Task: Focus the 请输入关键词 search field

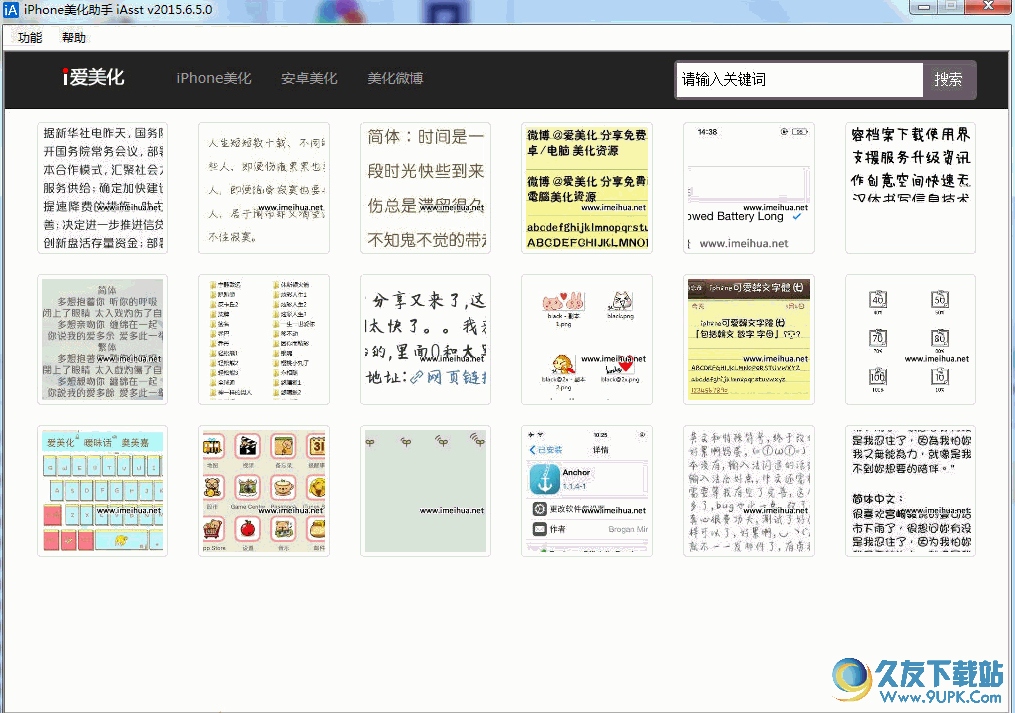Action: (x=799, y=80)
